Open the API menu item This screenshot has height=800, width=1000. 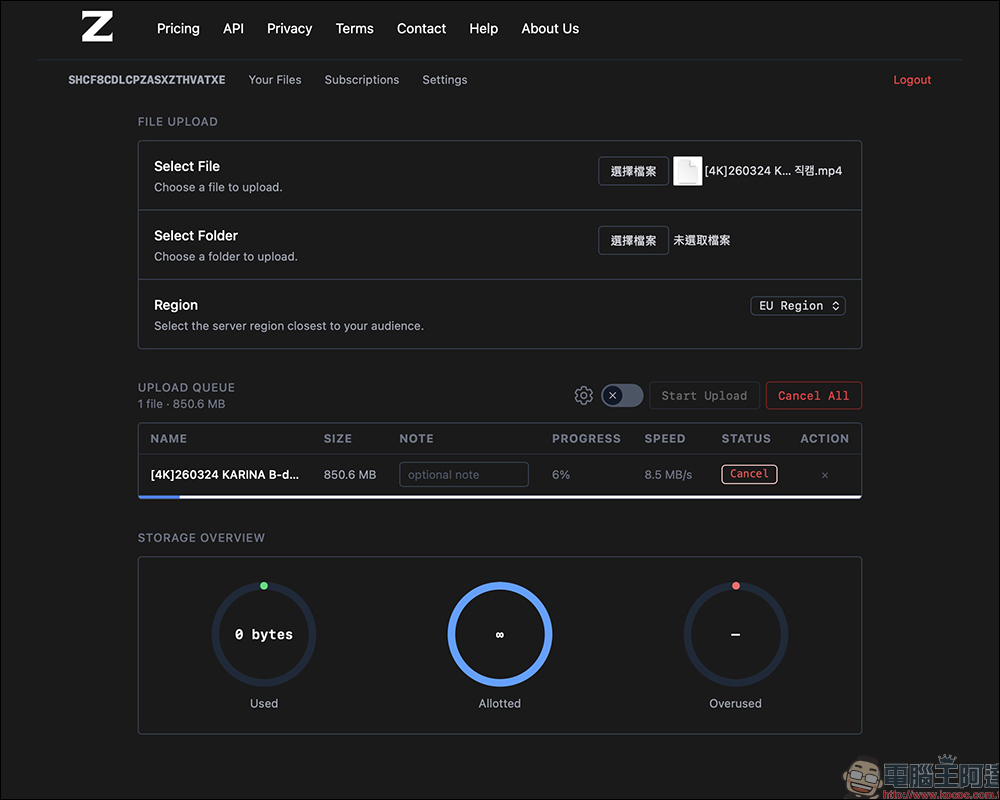coord(233,28)
